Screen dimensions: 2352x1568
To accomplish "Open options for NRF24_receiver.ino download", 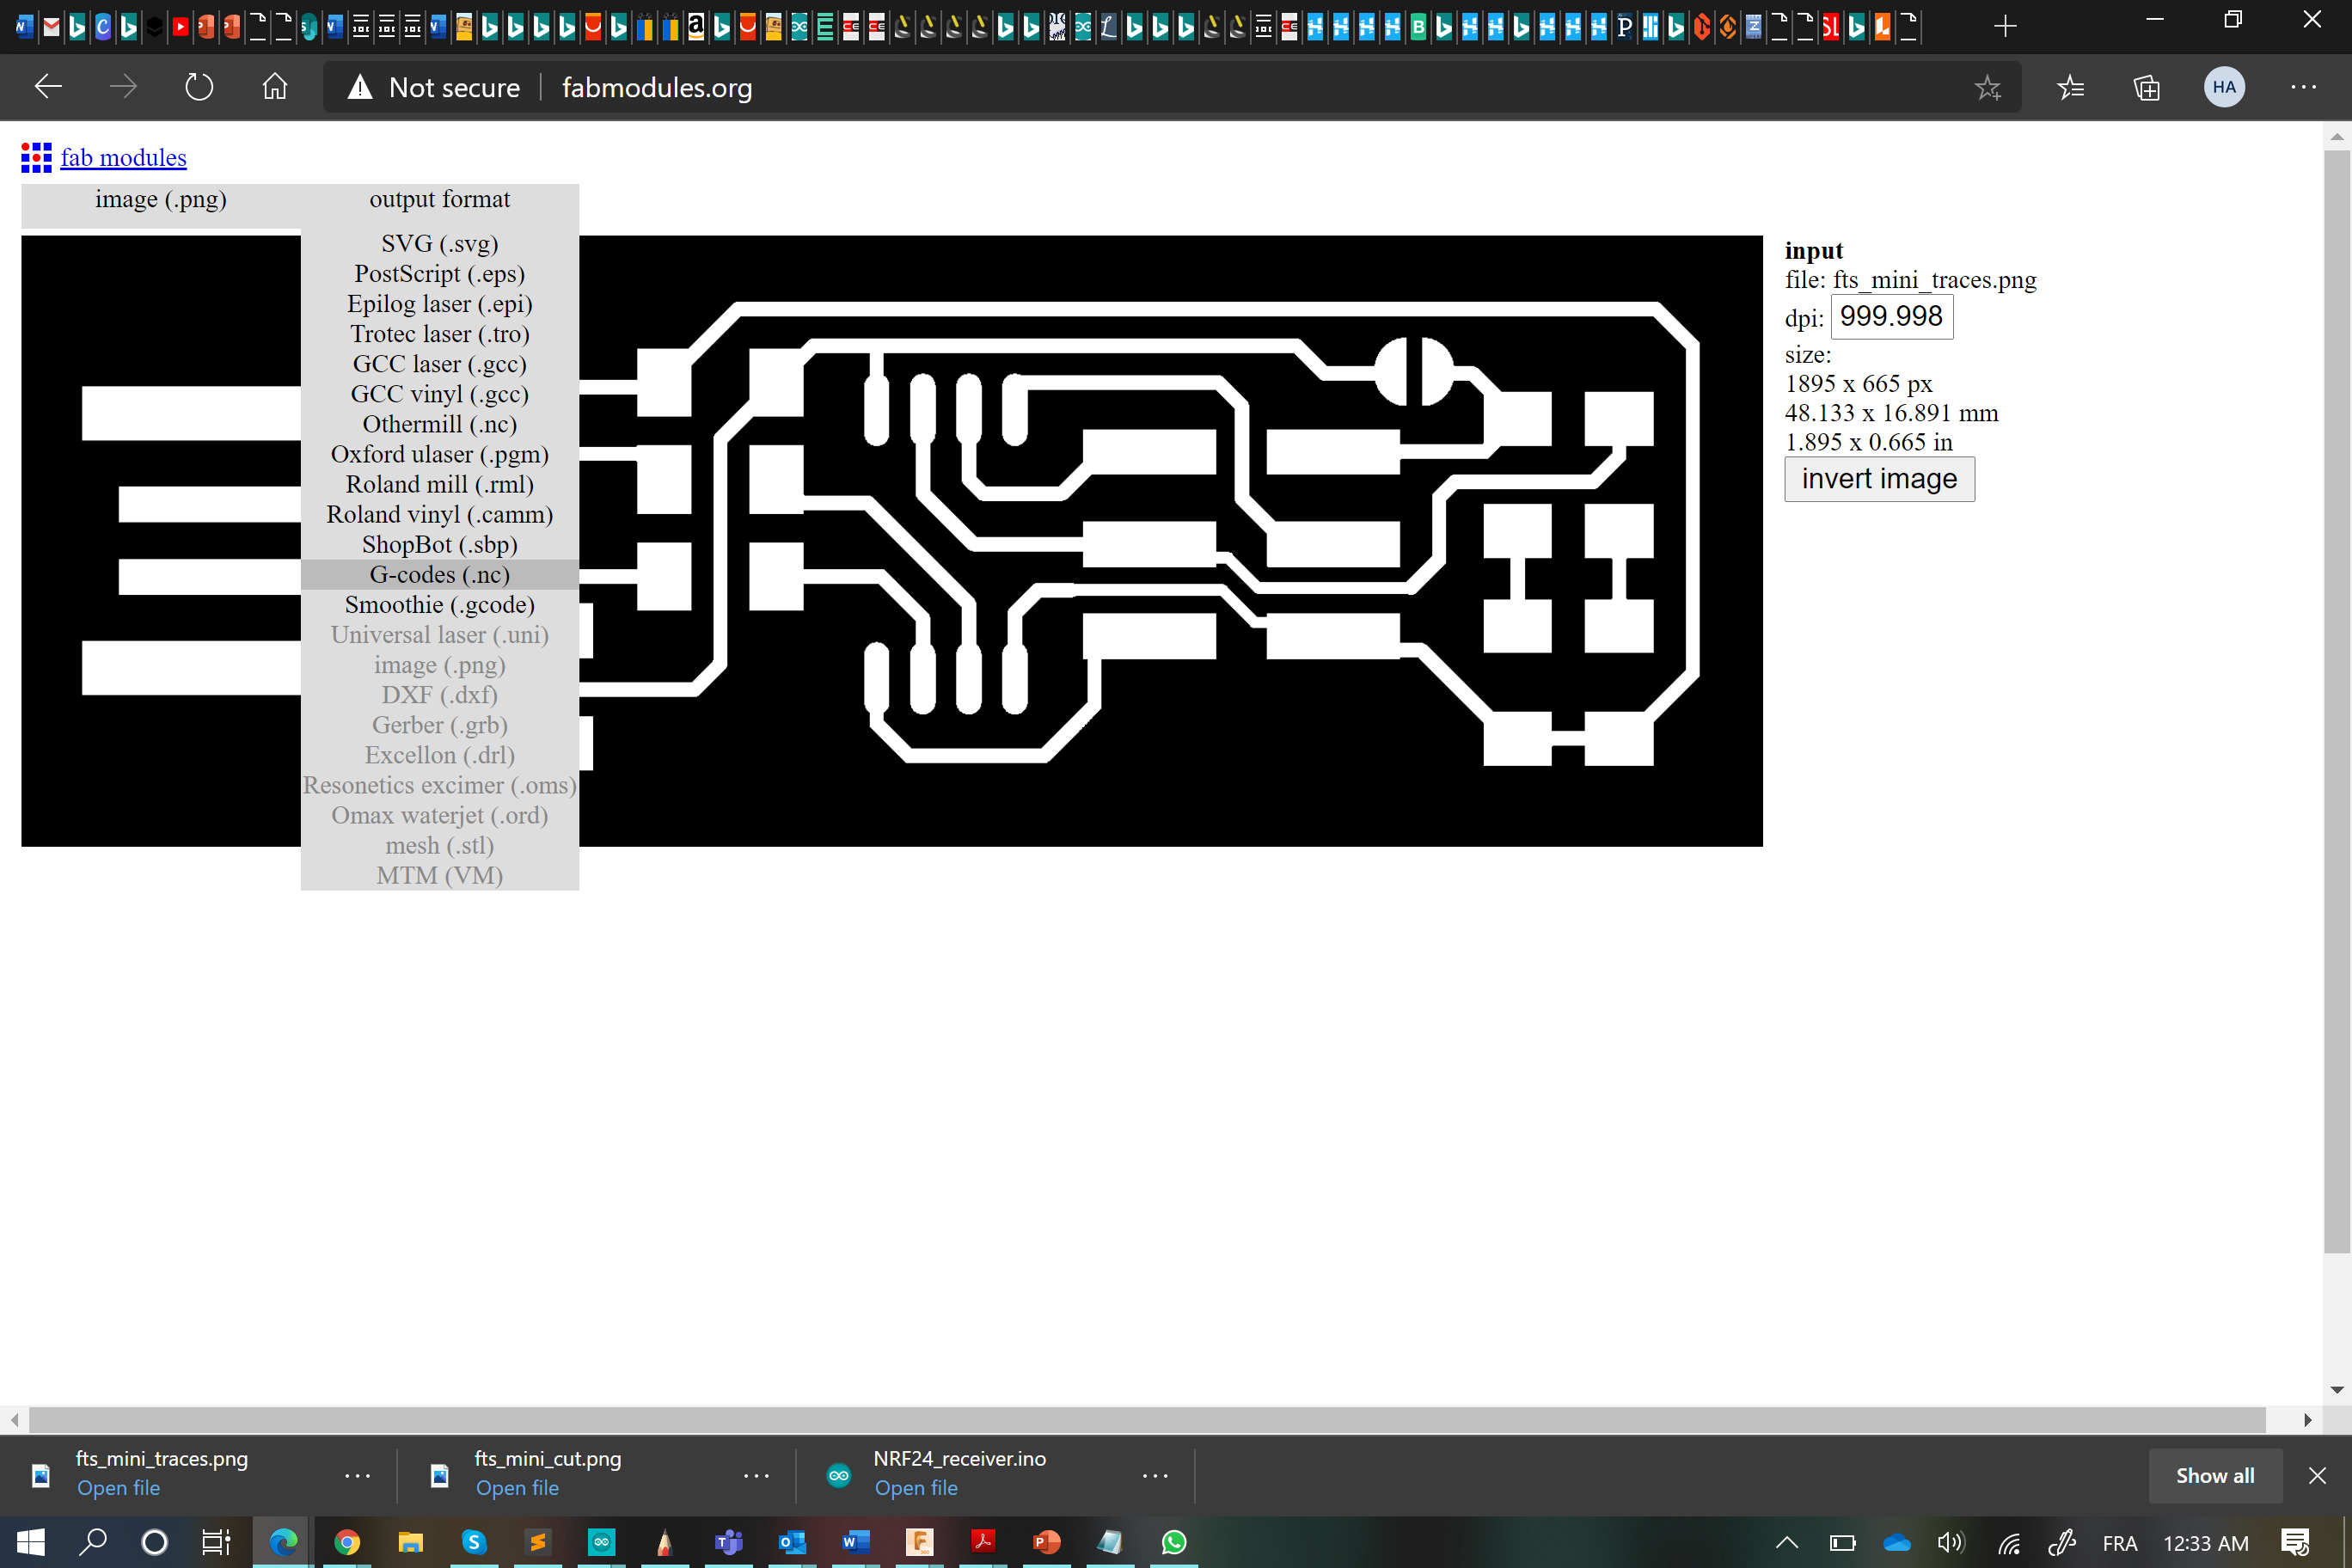I will (1155, 1475).
